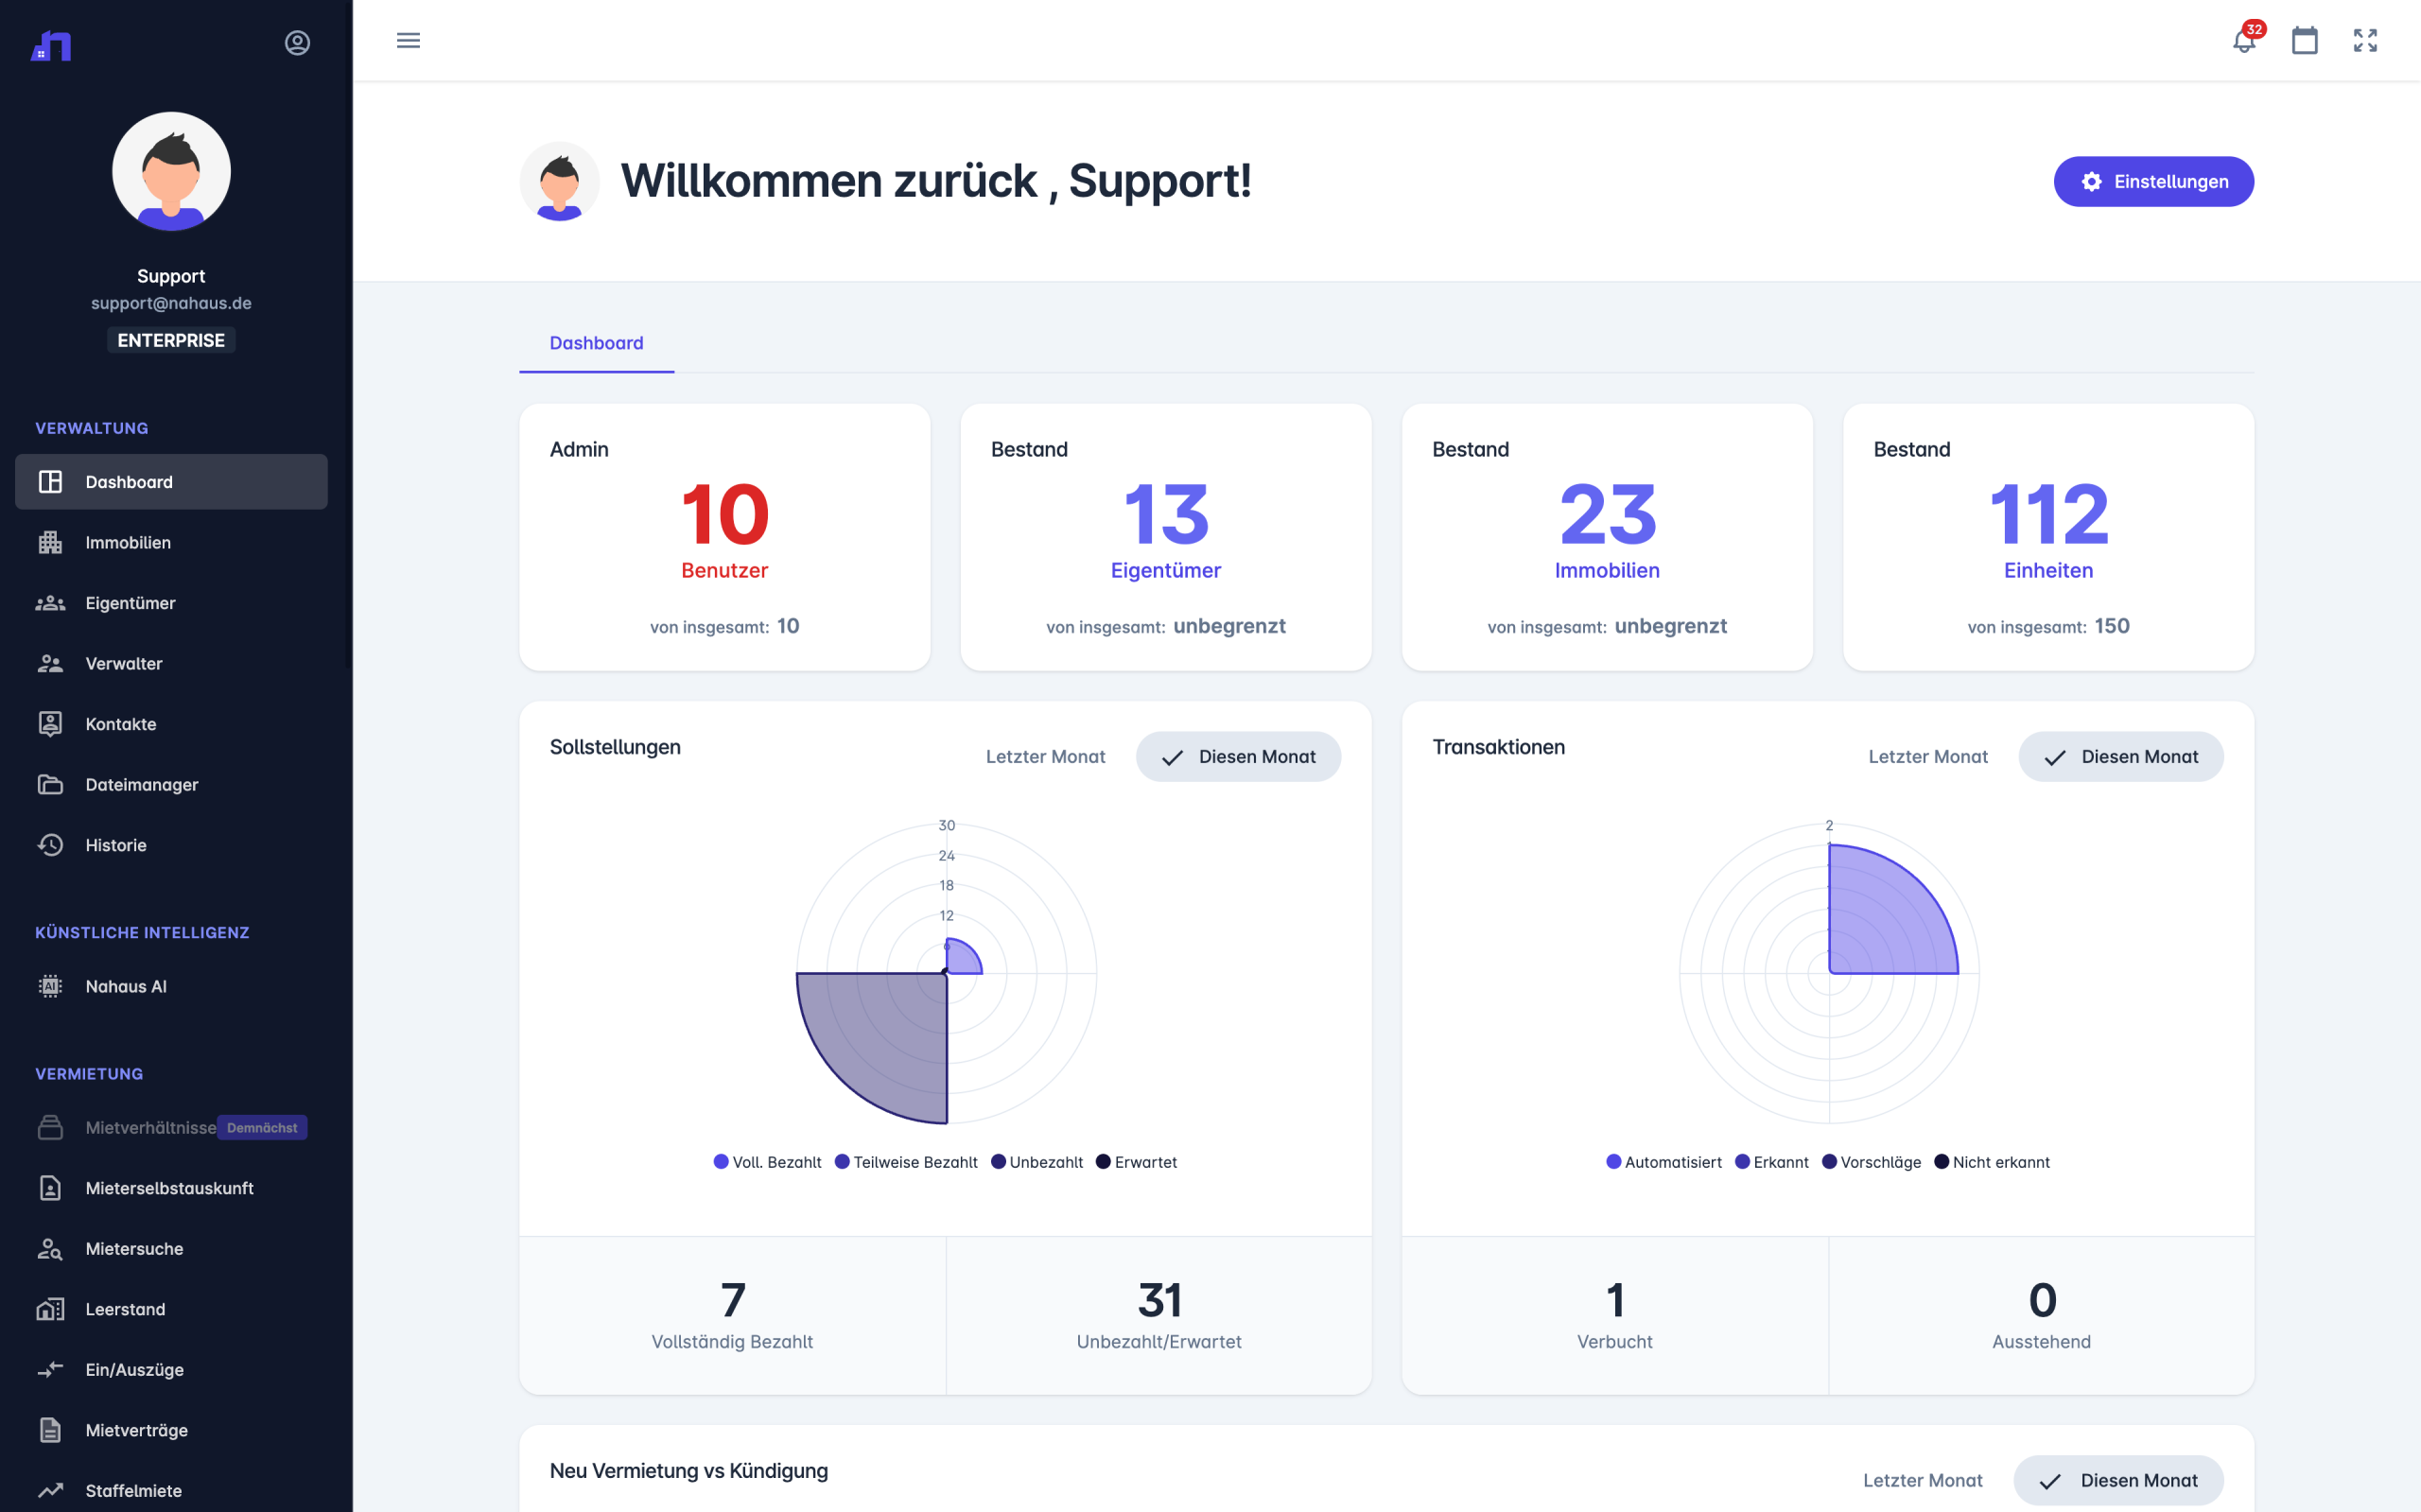Switch to the Dashboard tab
The image size is (2421, 1512).
pos(596,343)
